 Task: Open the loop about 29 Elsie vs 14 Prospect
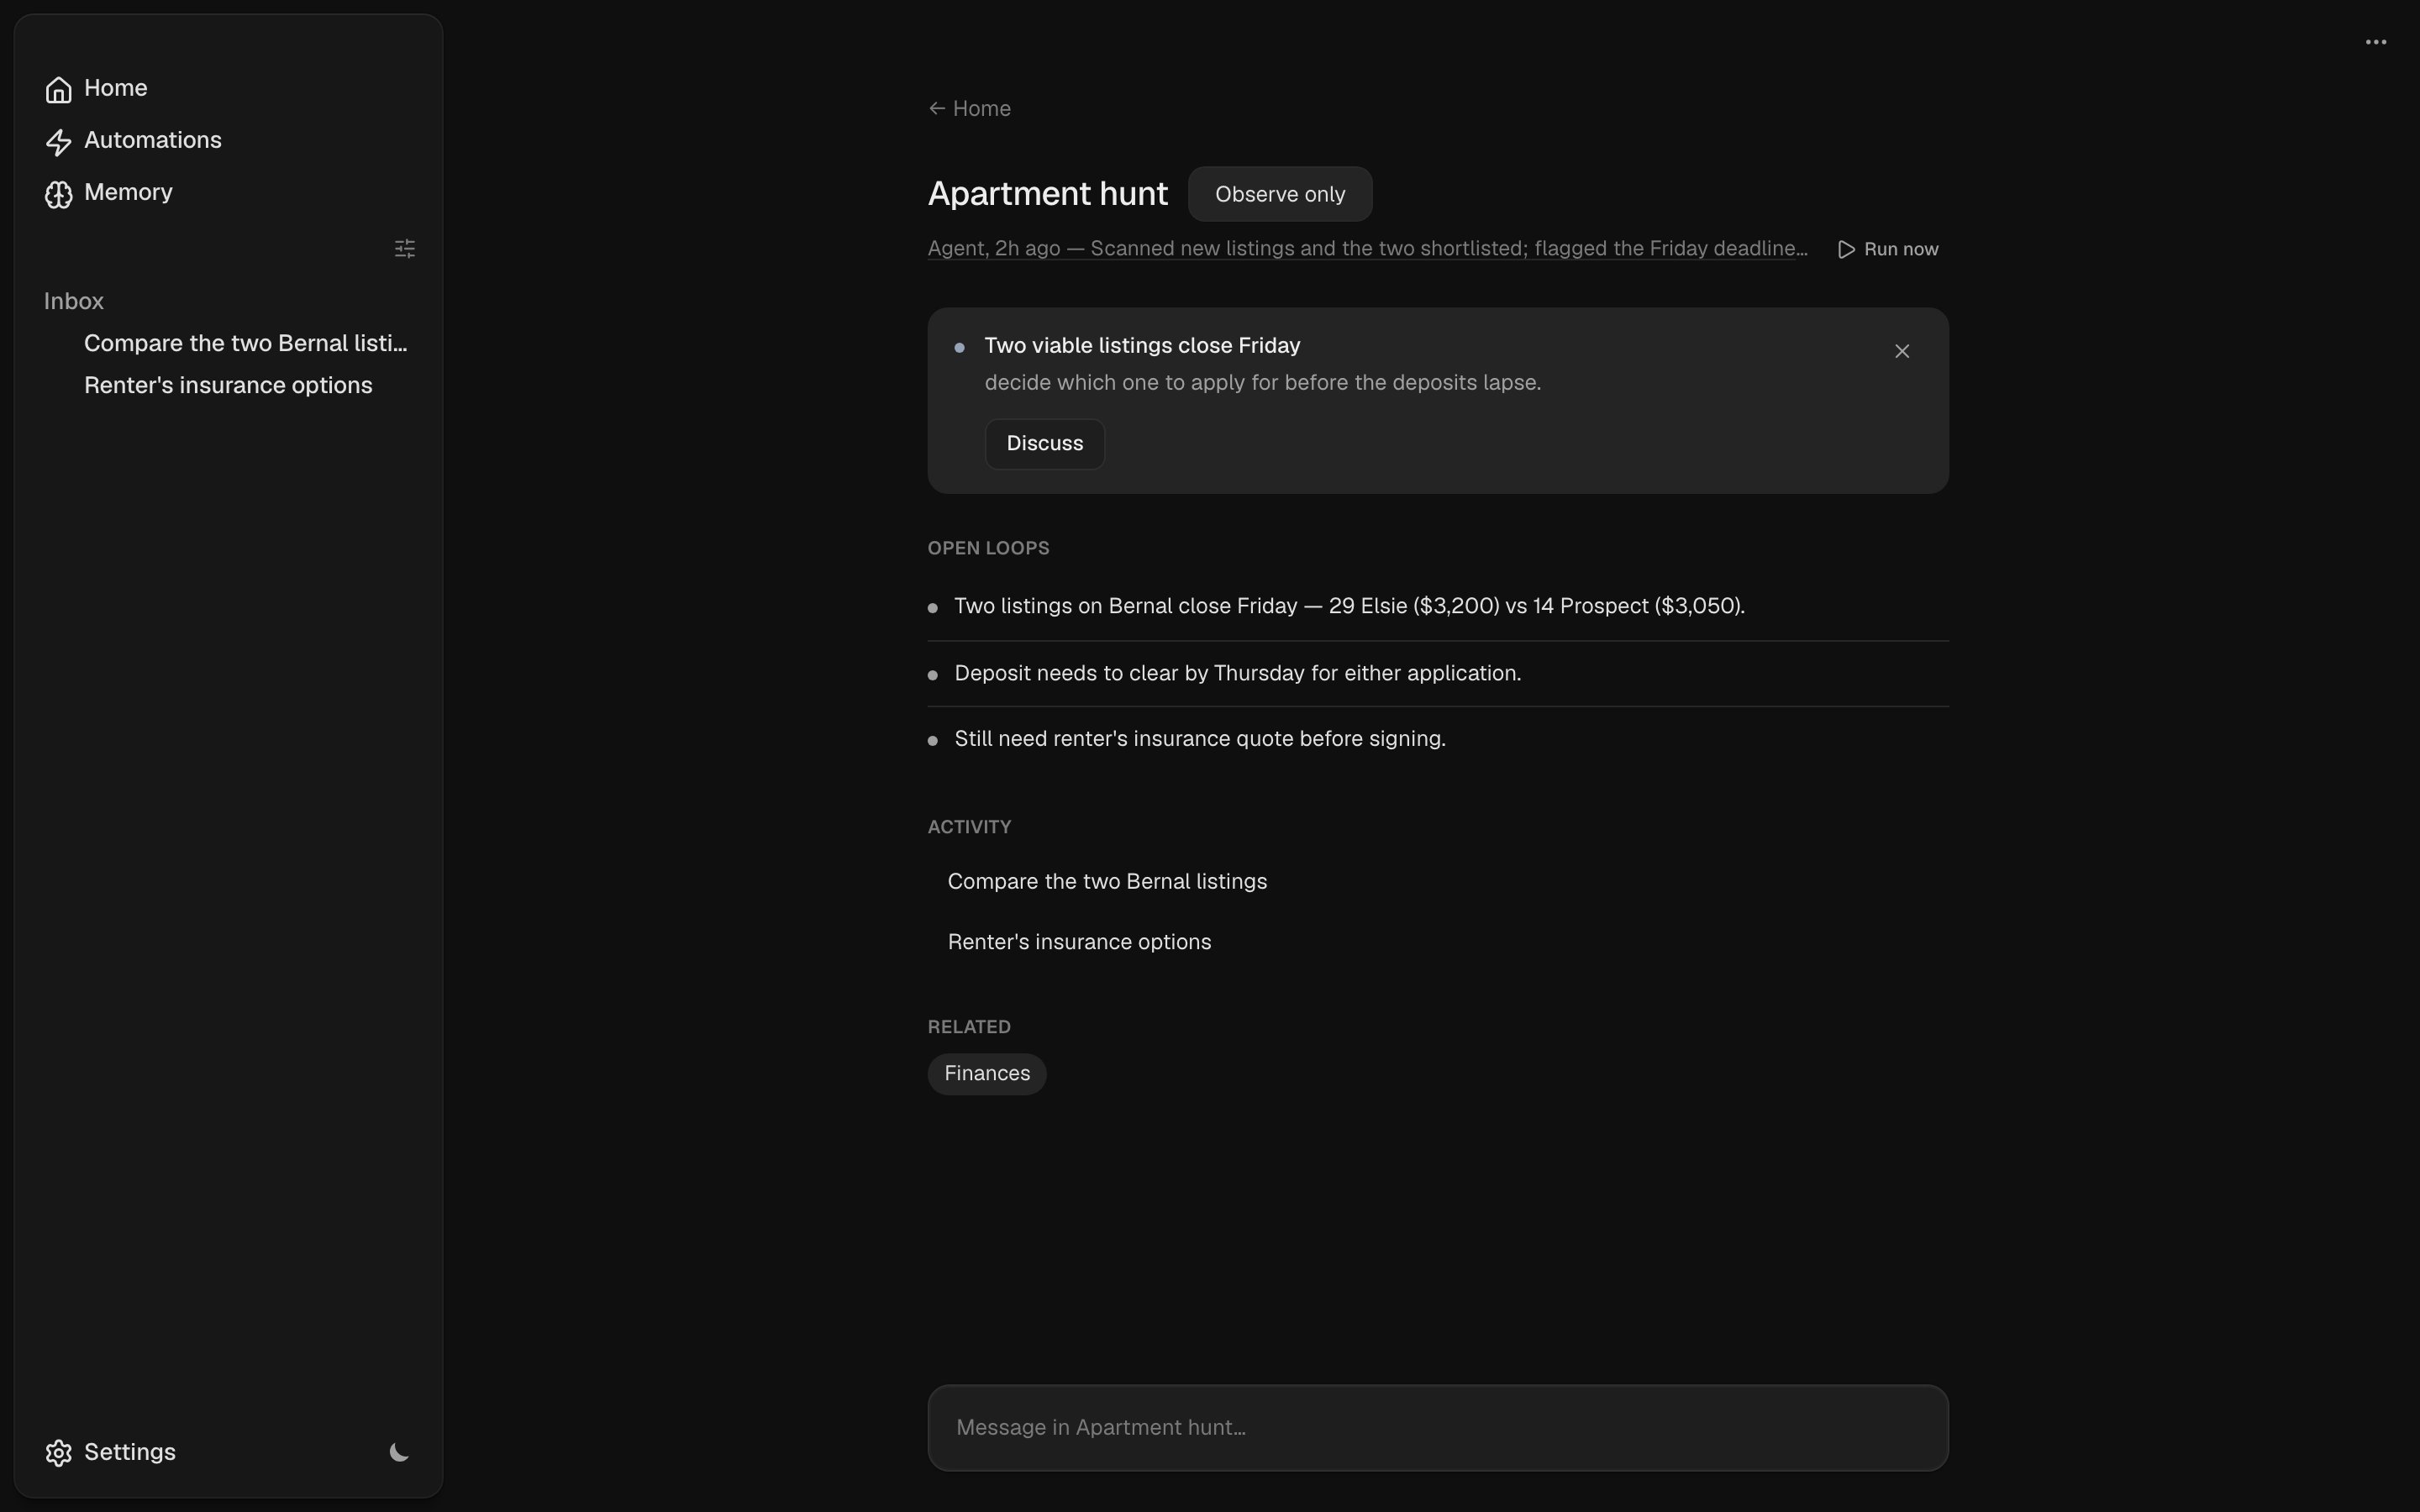[1438, 606]
